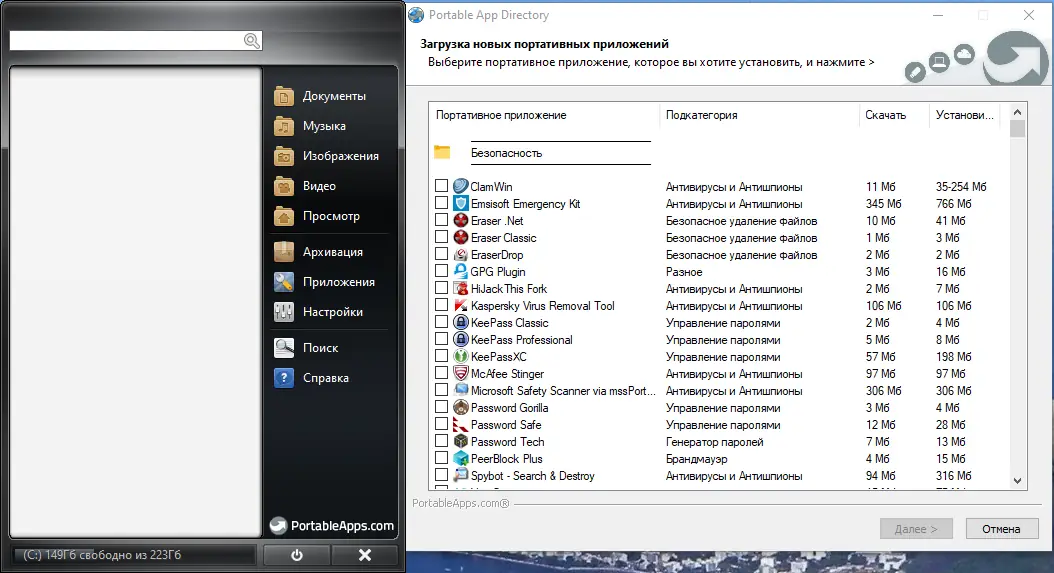The image size is (1054, 573).
Task: Enable the Password Safe checkbox
Action: pos(441,424)
